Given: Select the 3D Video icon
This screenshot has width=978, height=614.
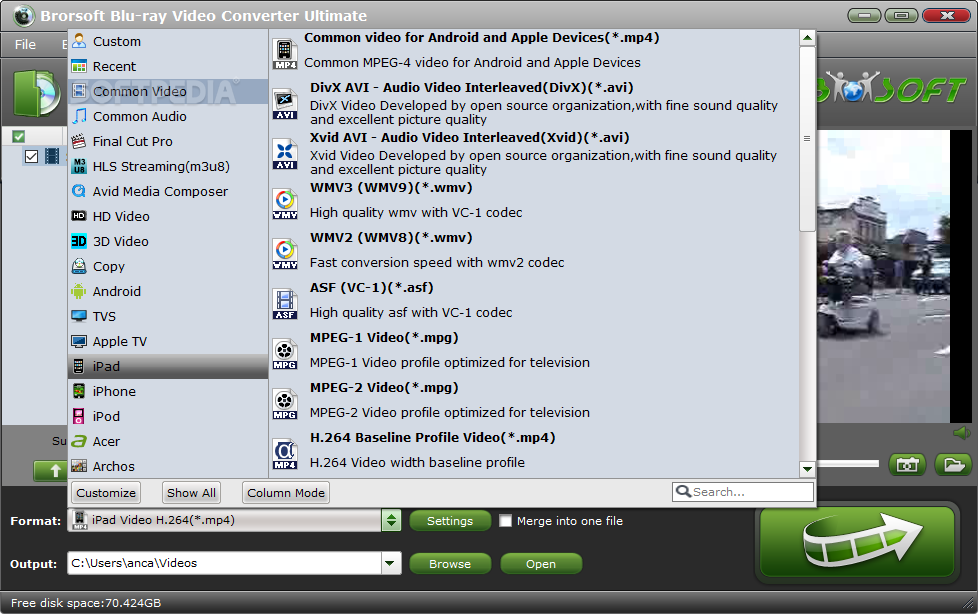Looking at the screenshot, I should (79, 241).
